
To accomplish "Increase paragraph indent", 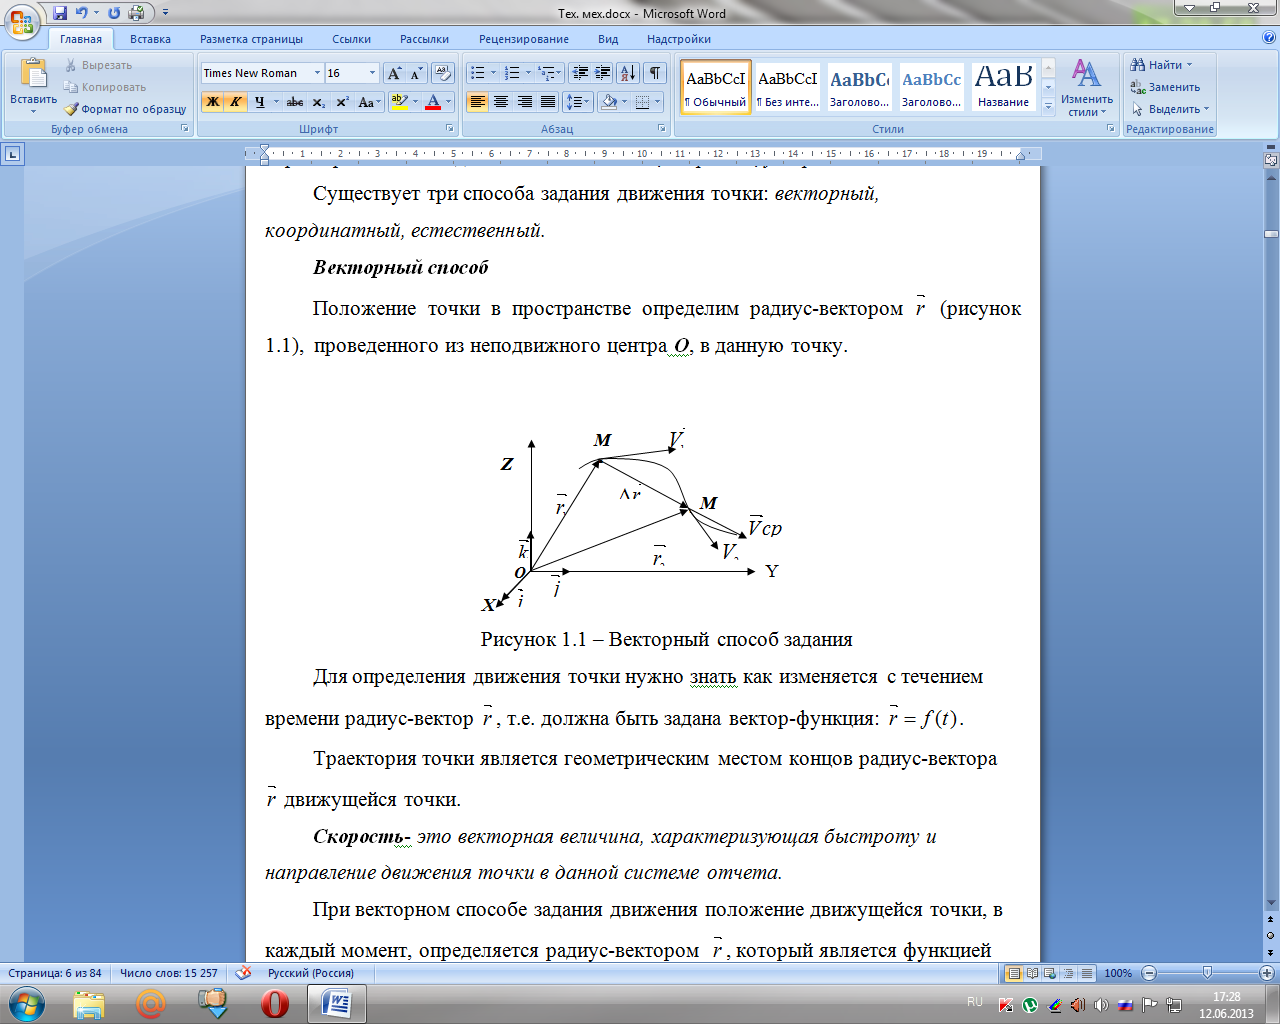I will click(x=603, y=73).
